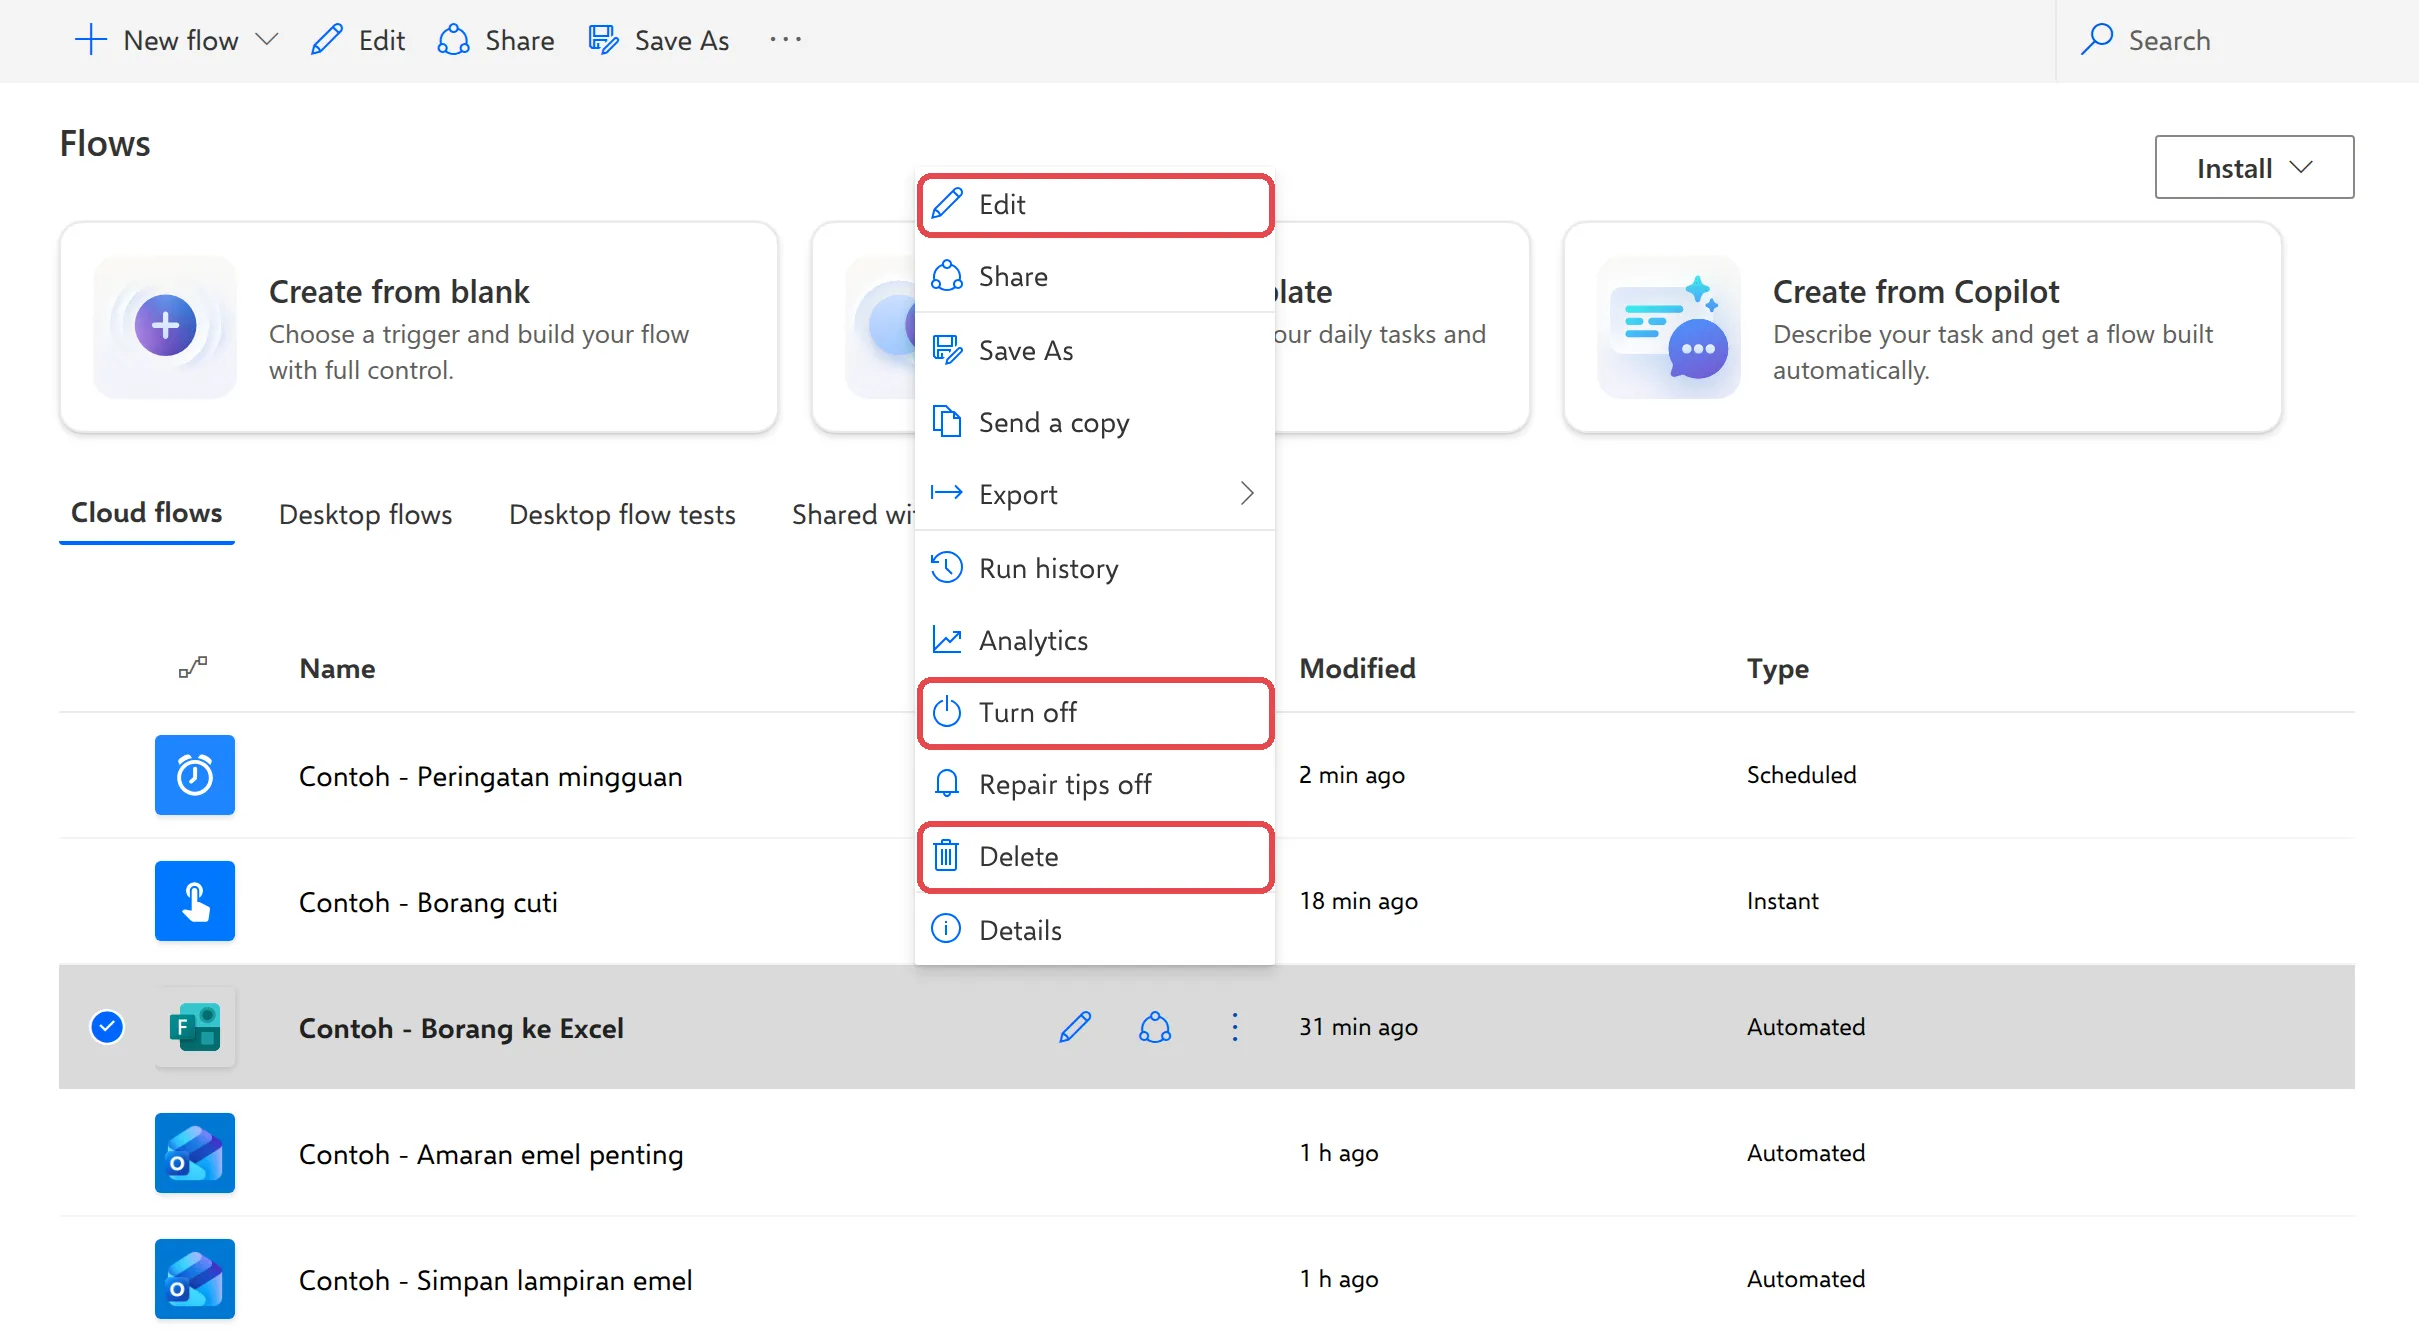Open flow Contoh - Borang ke Excel
This screenshot has height=1339, width=2419.
pyautogui.click(x=461, y=1028)
